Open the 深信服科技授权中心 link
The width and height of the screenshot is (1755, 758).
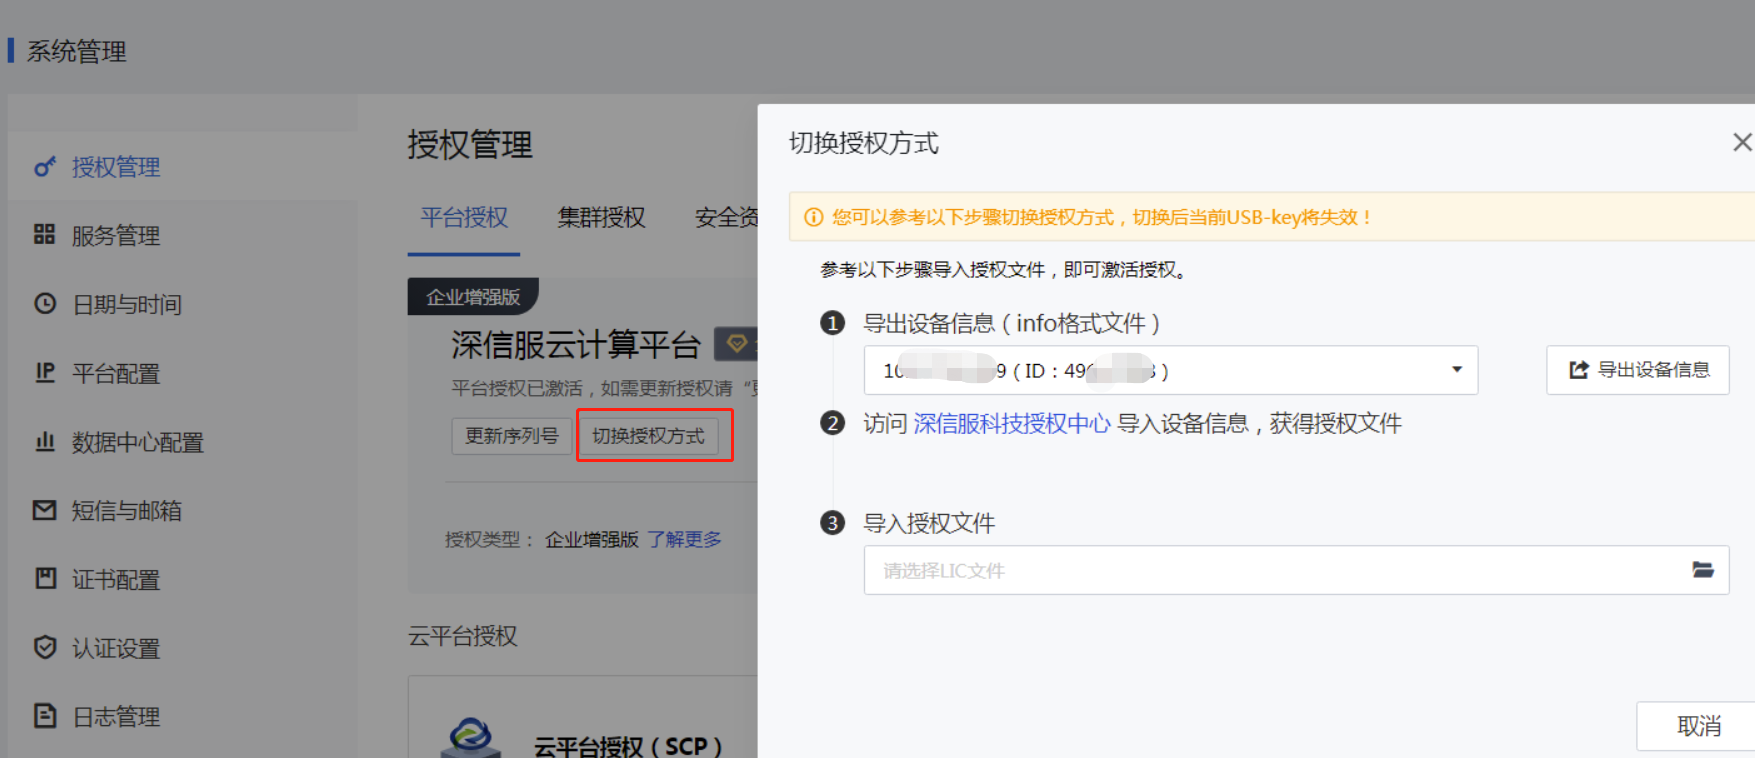(1011, 424)
